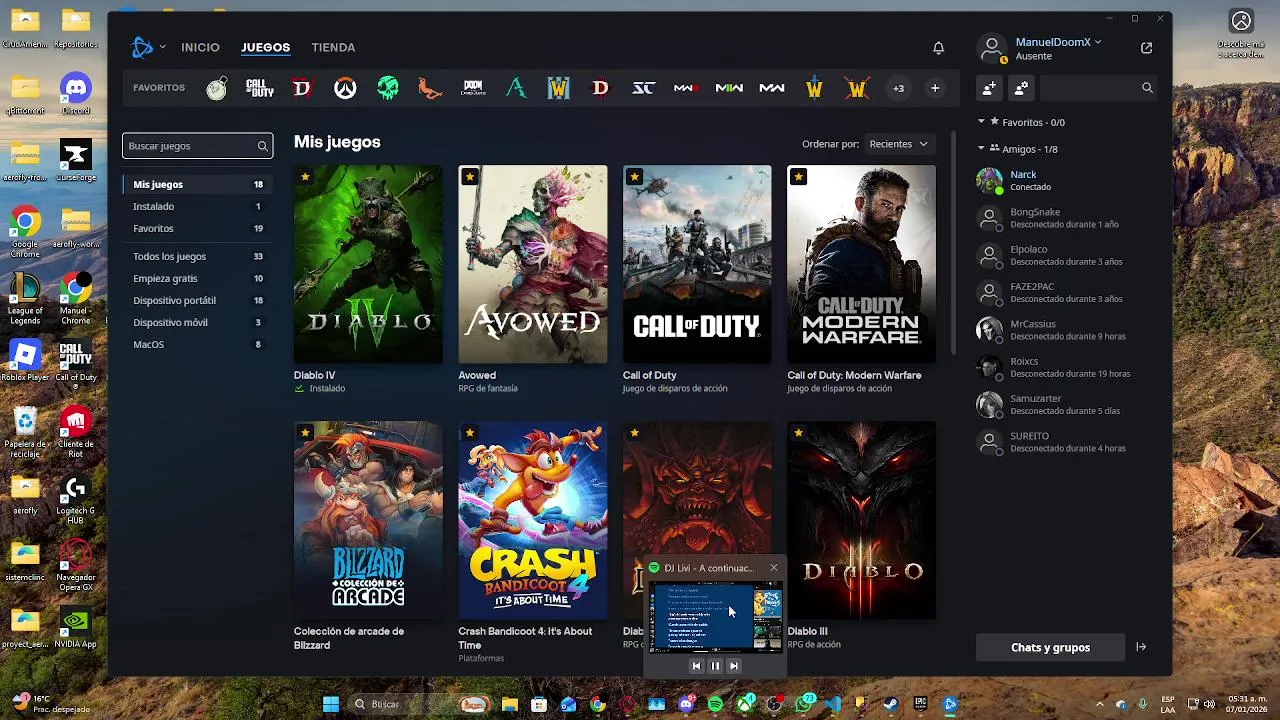Toggle favorite star on Diablo III card
This screenshot has width=1280, height=720.
[798, 433]
